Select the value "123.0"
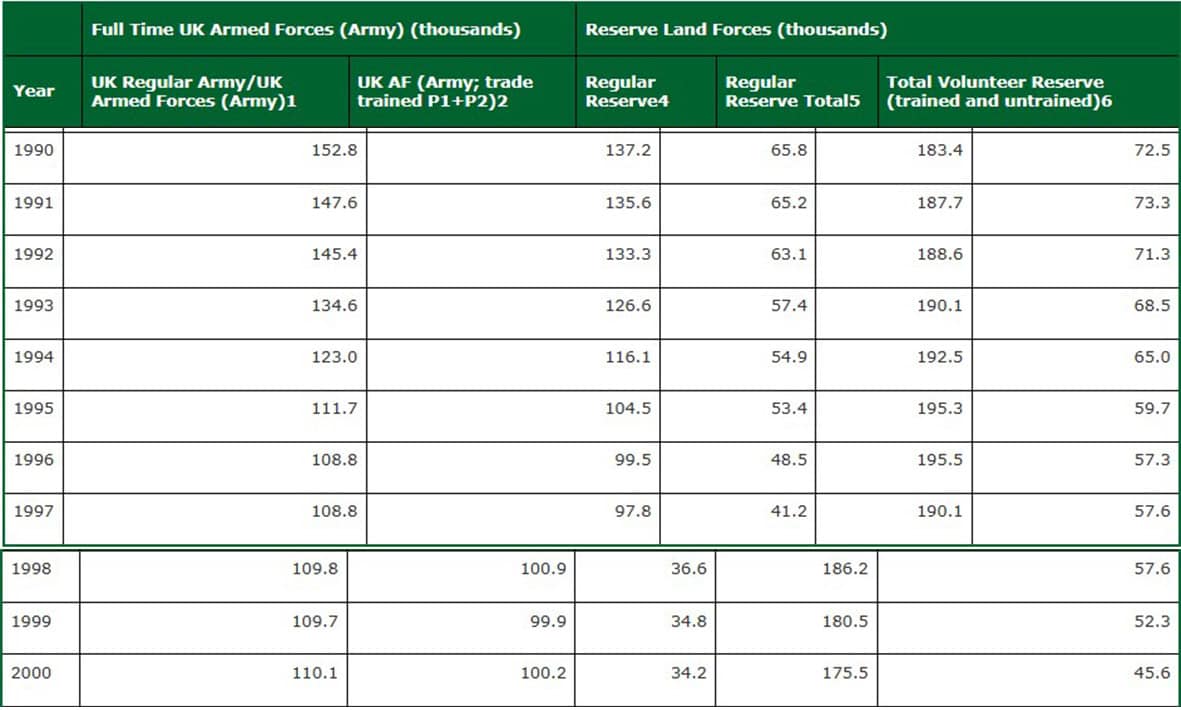The image size is (1181, 710). pyautogui.click(x=334, y=356)
